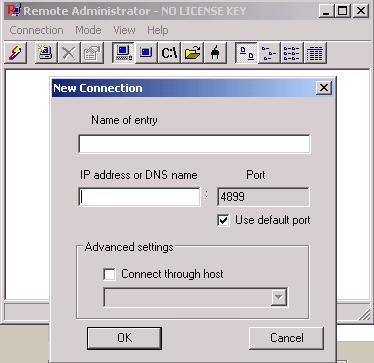Minimize the Remote Administrator window
The height and width of the screenshot is (363, 374).
point(326,11)
